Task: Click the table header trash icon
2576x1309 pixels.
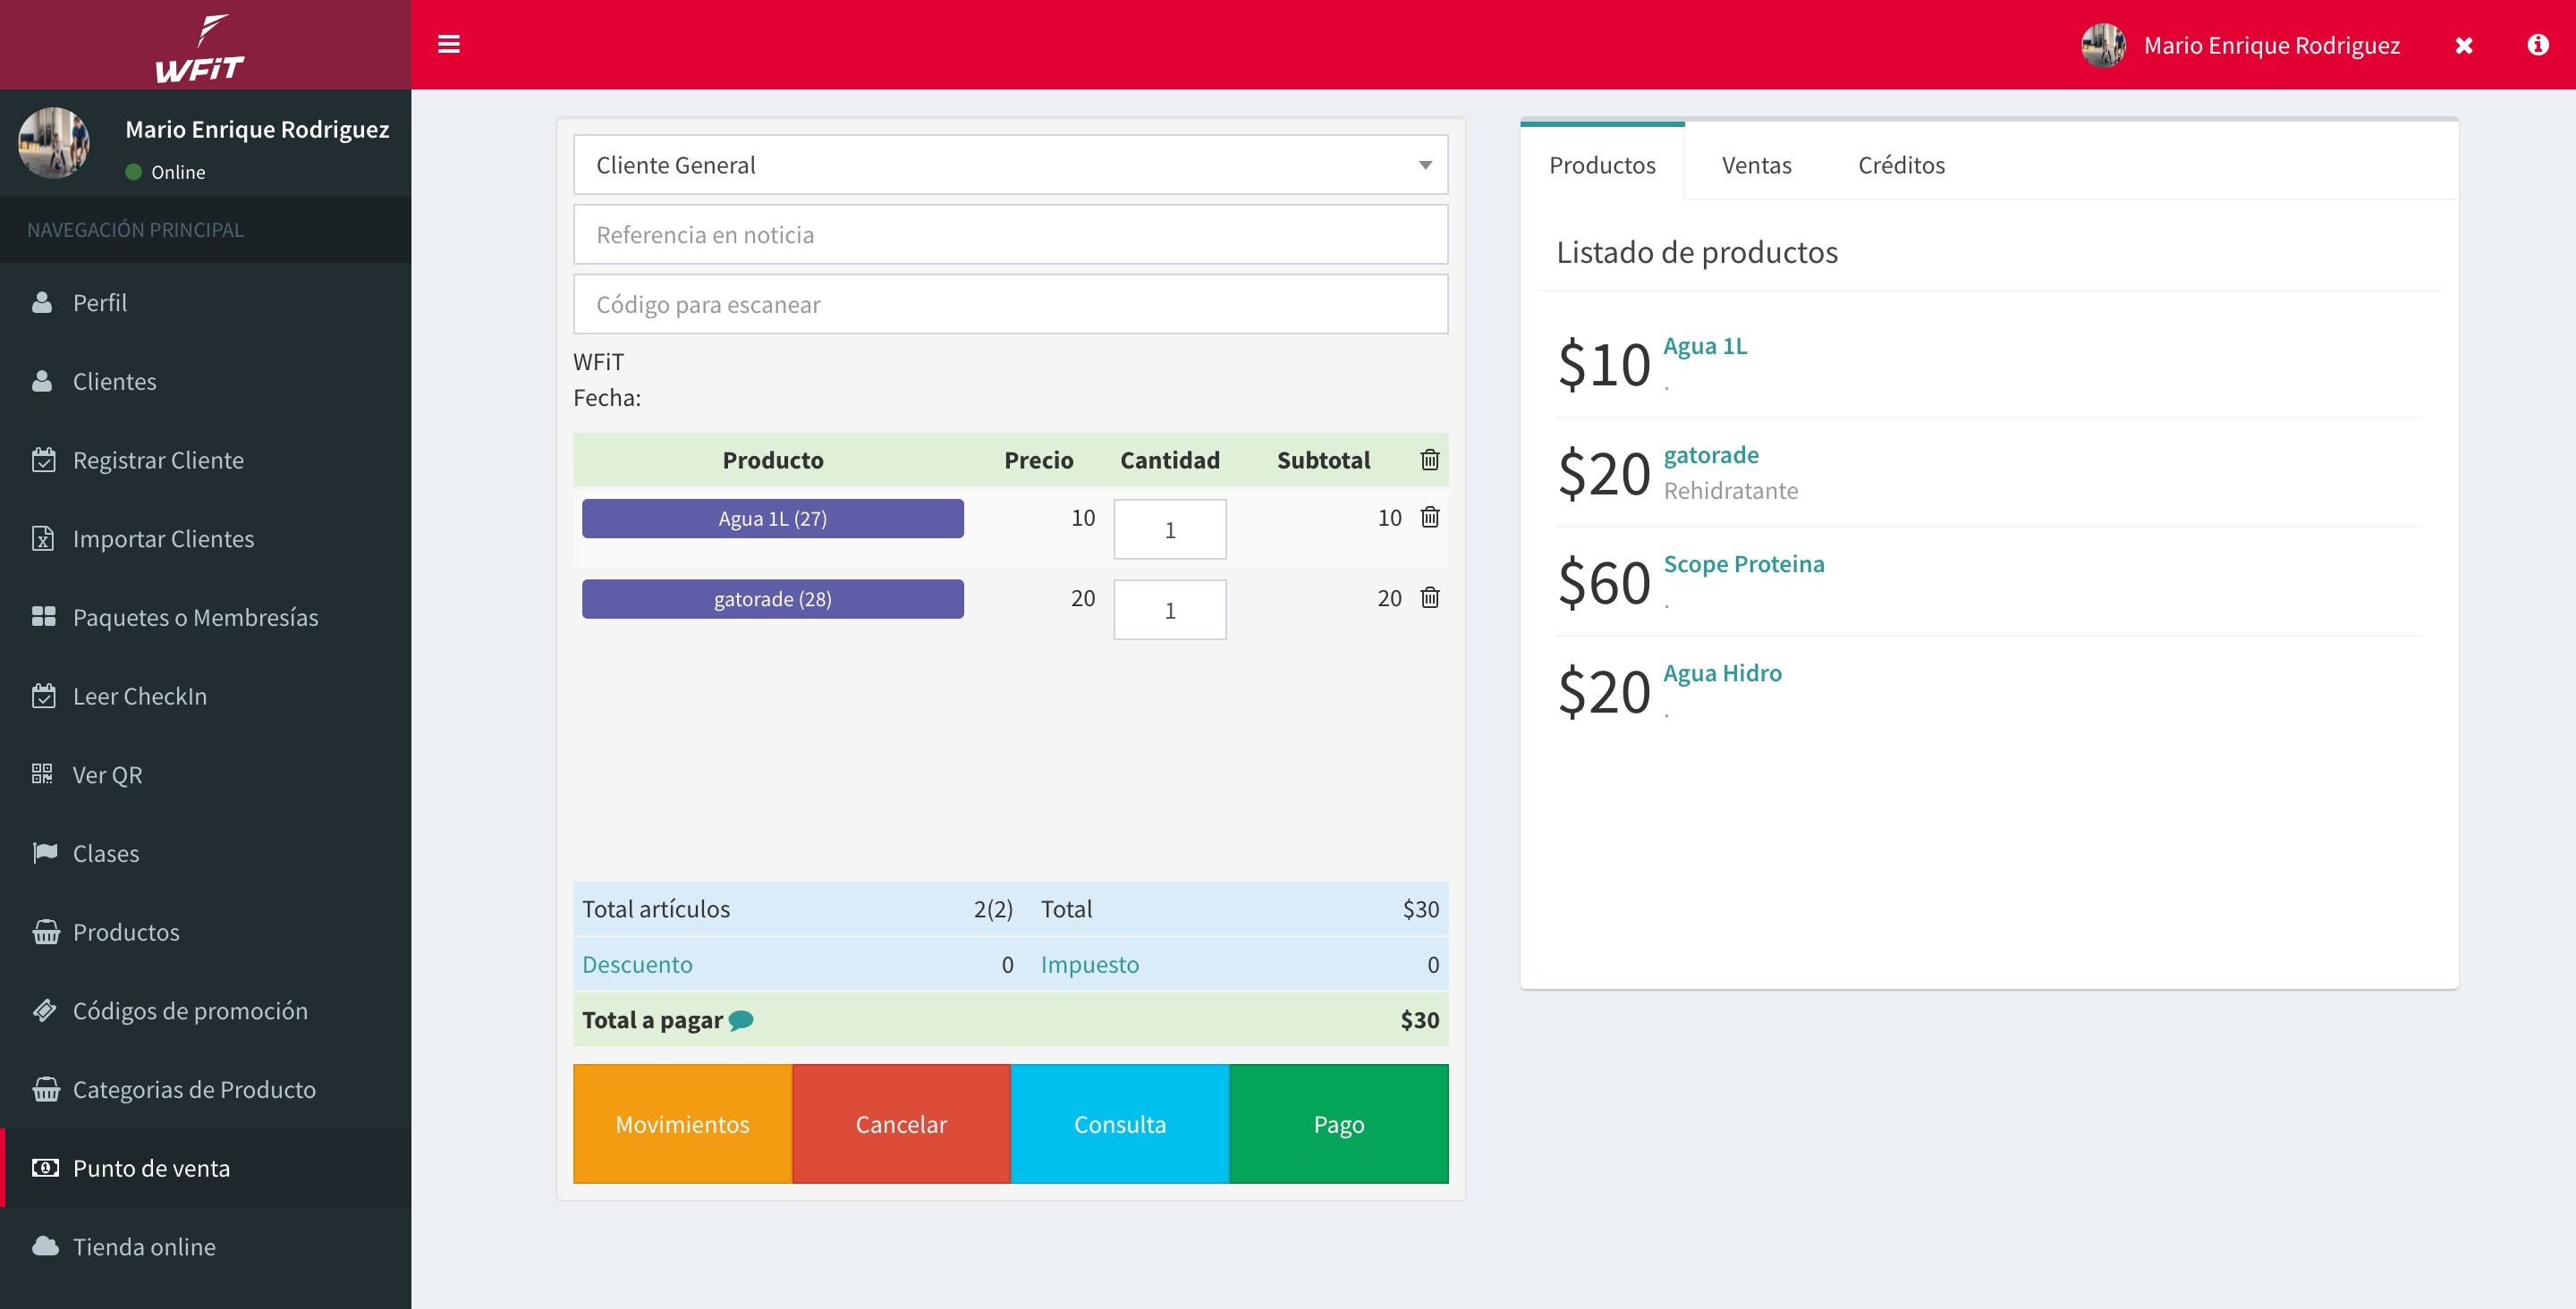Action: coord(1429,460)
